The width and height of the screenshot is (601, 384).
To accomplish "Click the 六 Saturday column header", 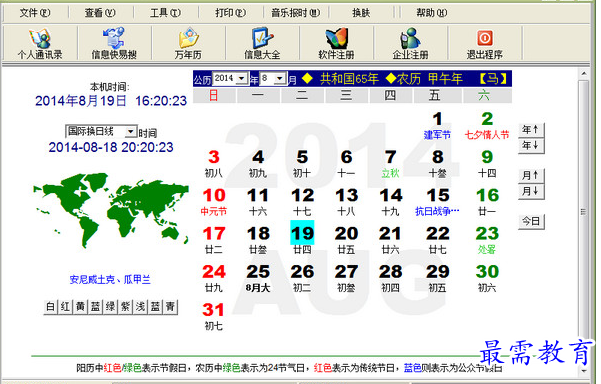I will (487, 95).
